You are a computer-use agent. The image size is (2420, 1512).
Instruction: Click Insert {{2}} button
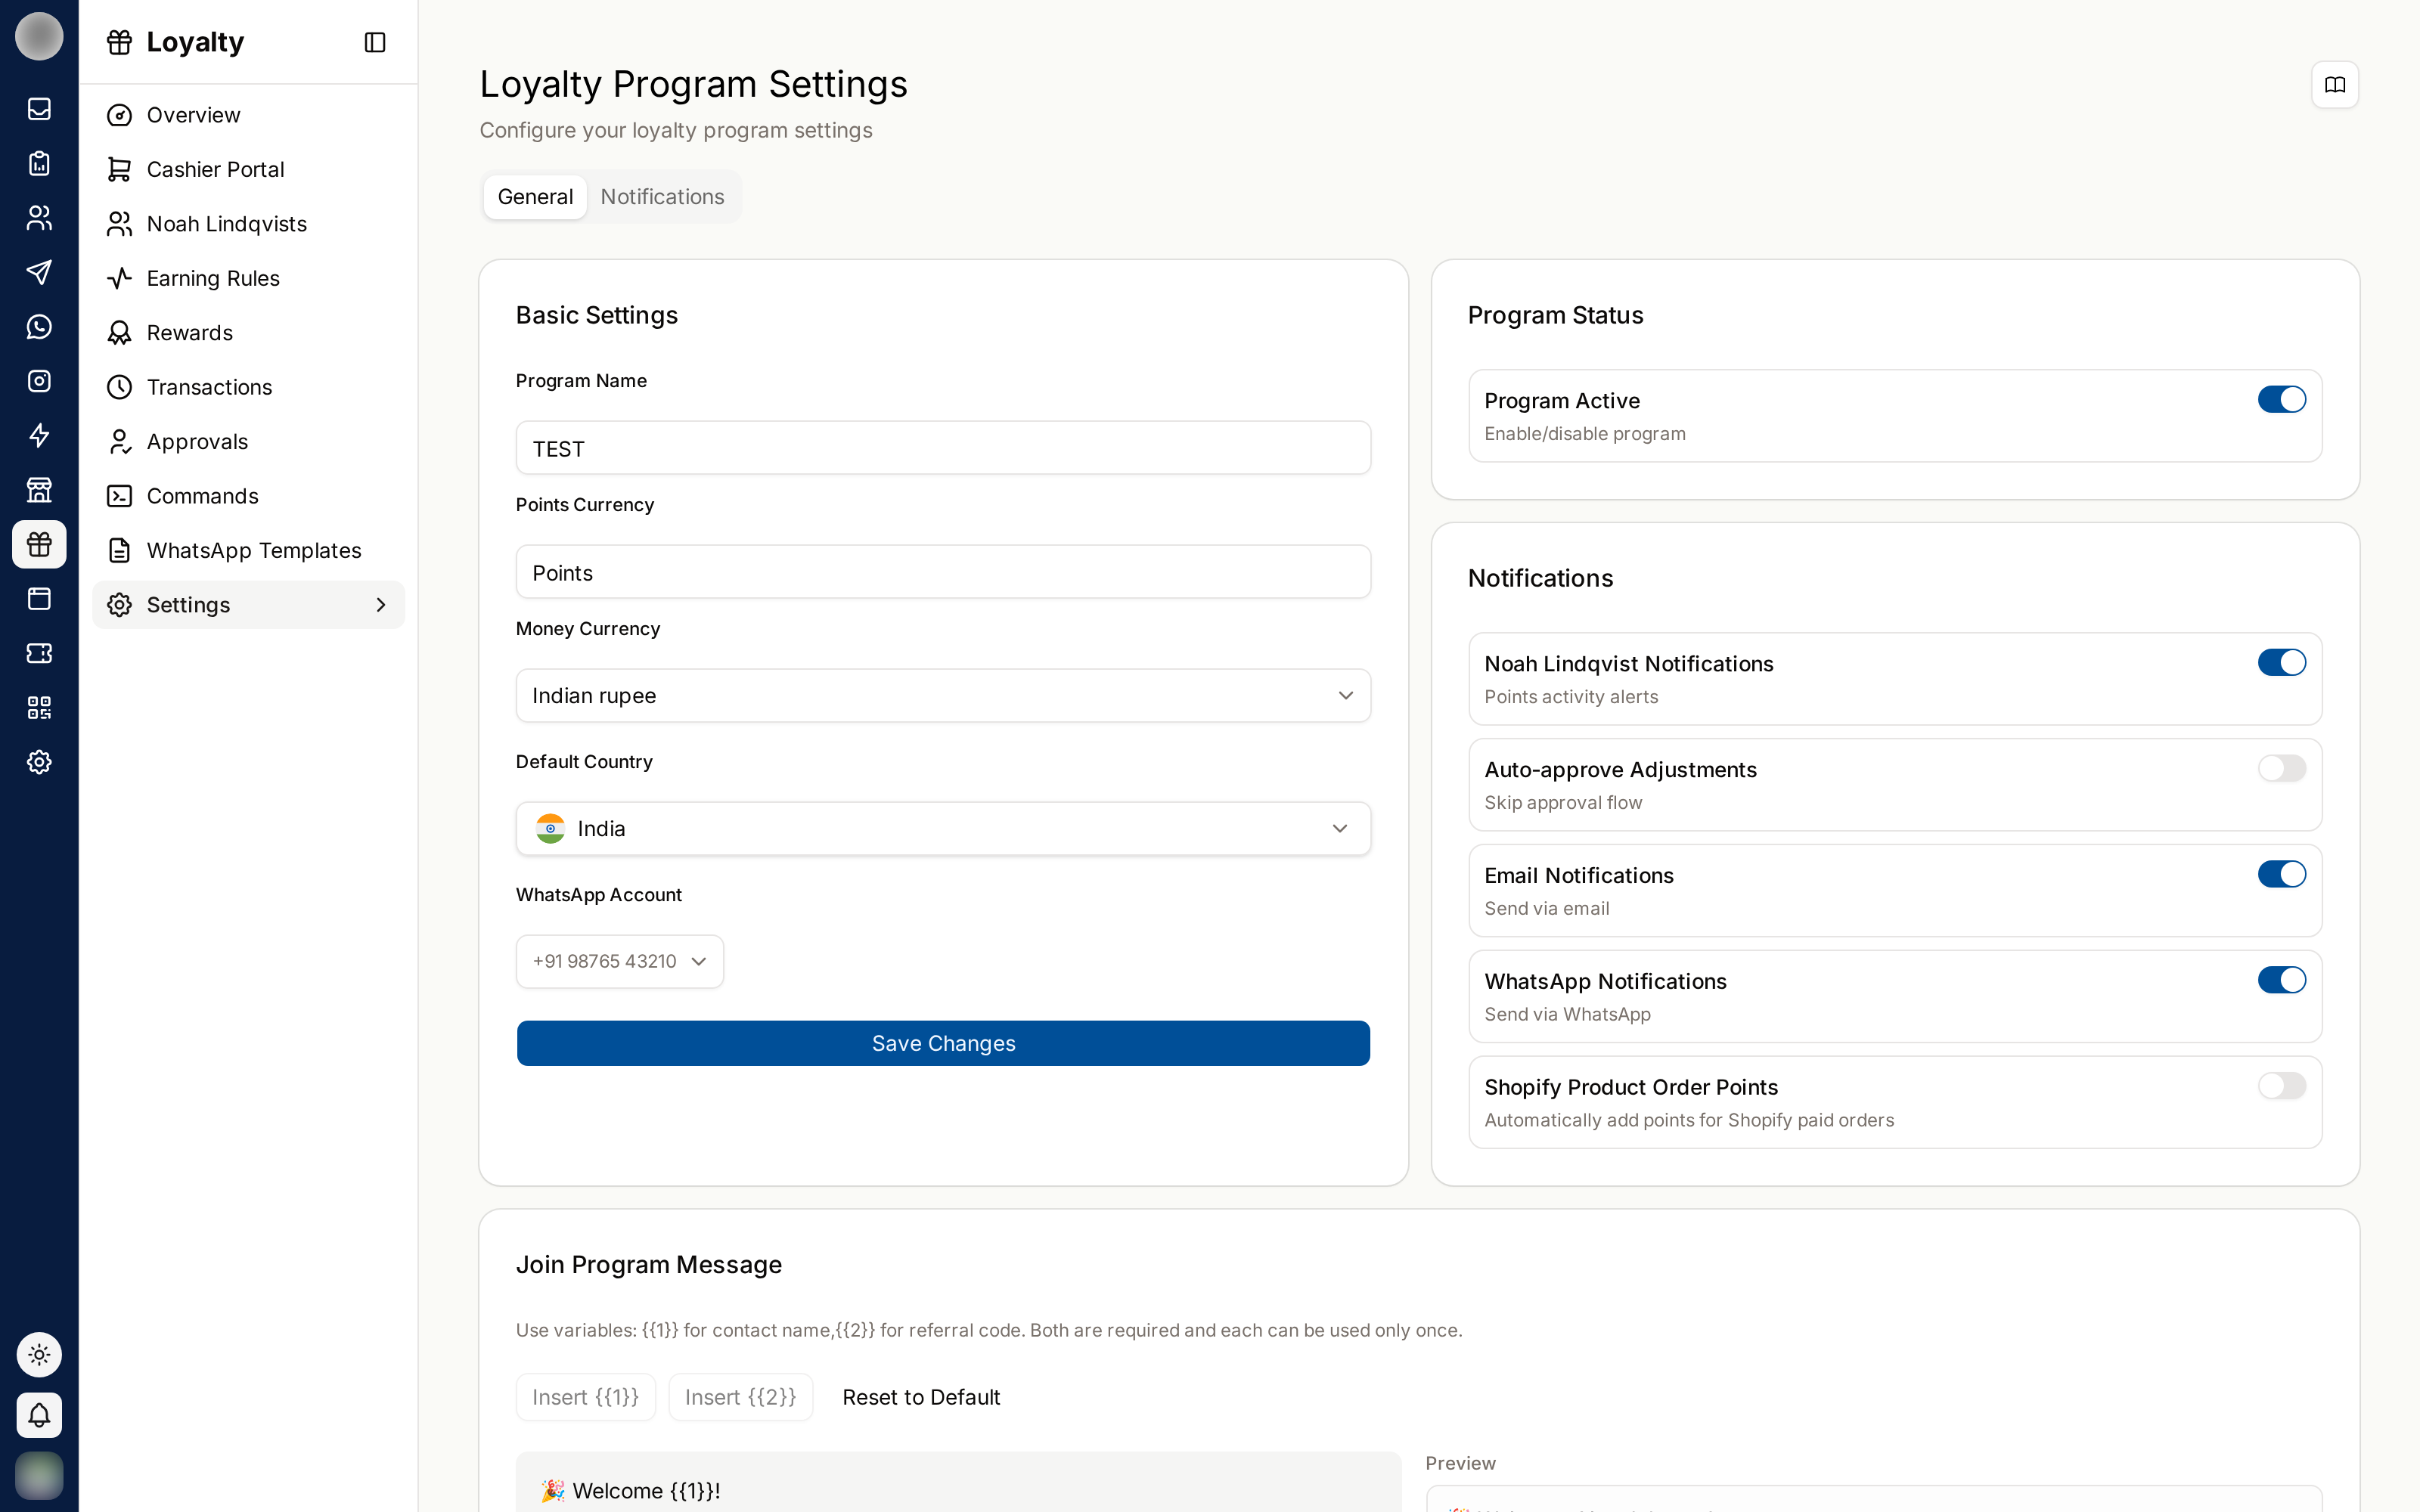coord(741,1397)
